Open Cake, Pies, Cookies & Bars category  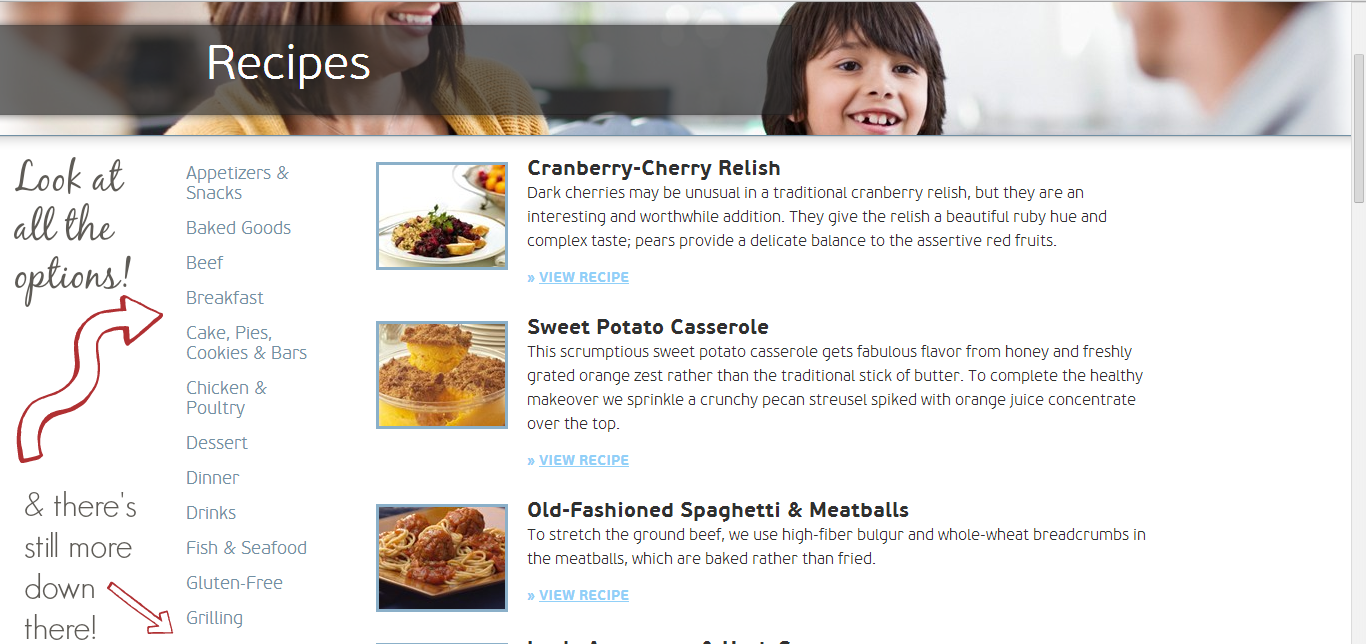click(246, 343)
